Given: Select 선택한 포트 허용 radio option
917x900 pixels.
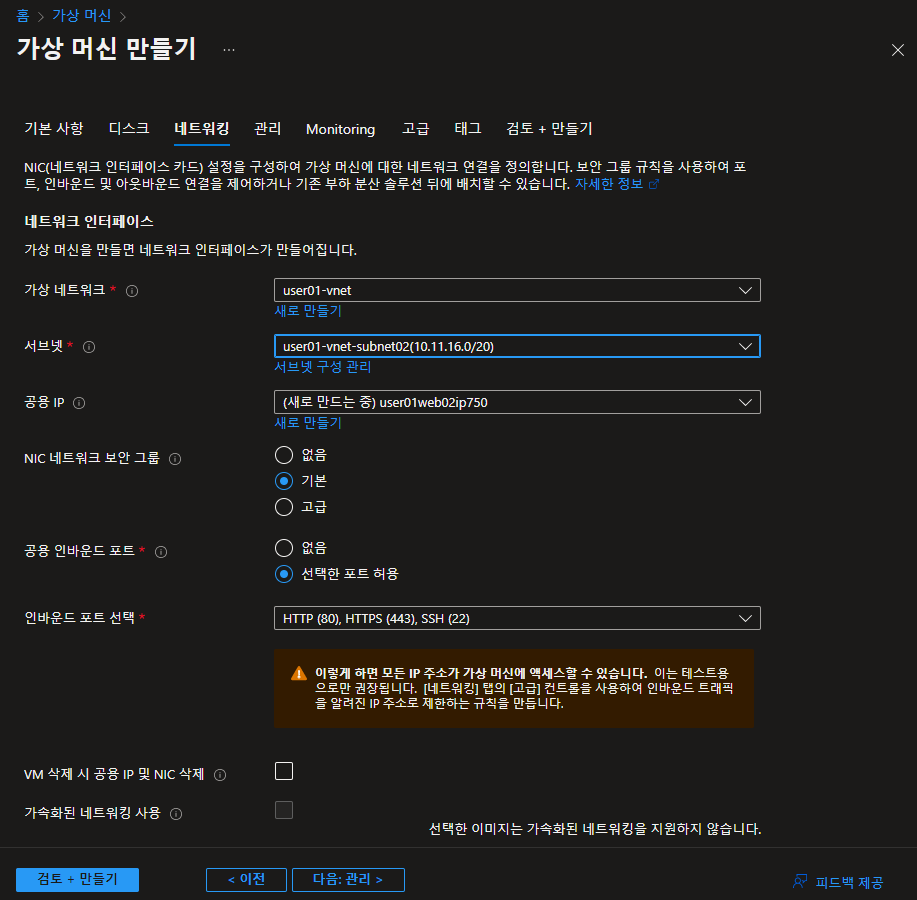Looking at the screenshot, I should pos(284,574).
